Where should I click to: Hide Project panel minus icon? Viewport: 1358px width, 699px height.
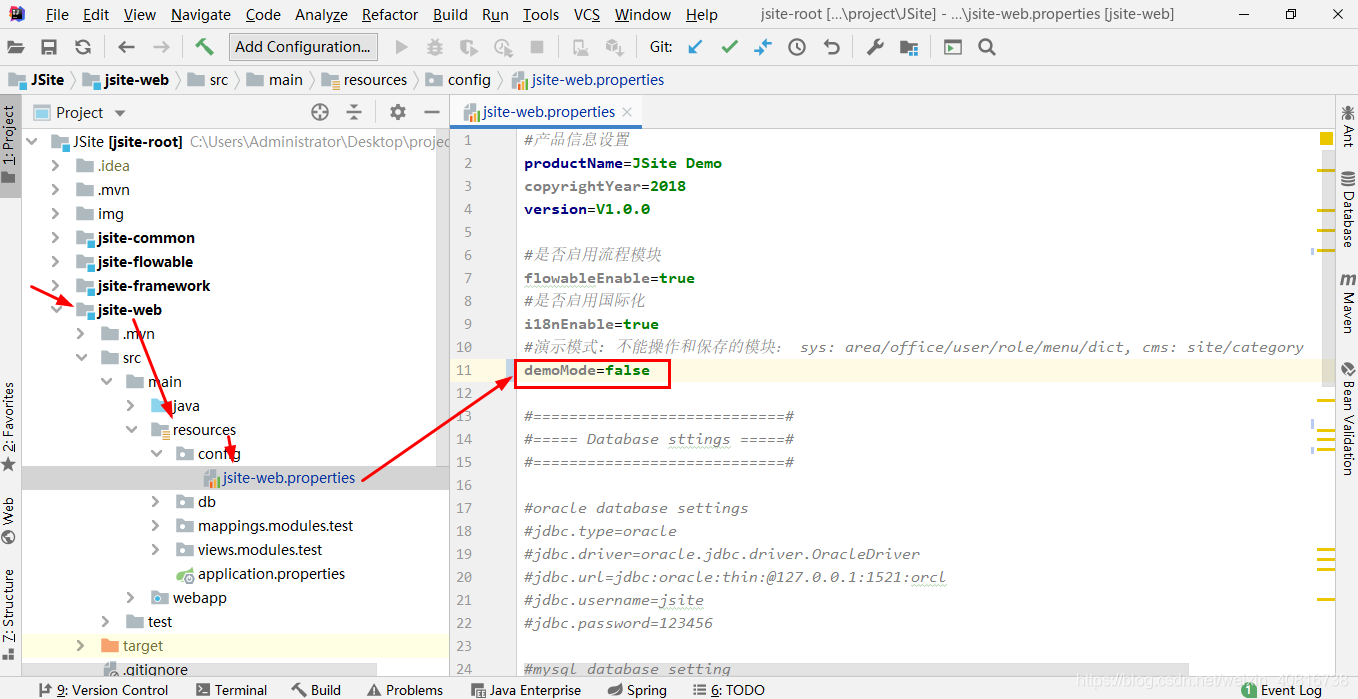click(432, 112)
